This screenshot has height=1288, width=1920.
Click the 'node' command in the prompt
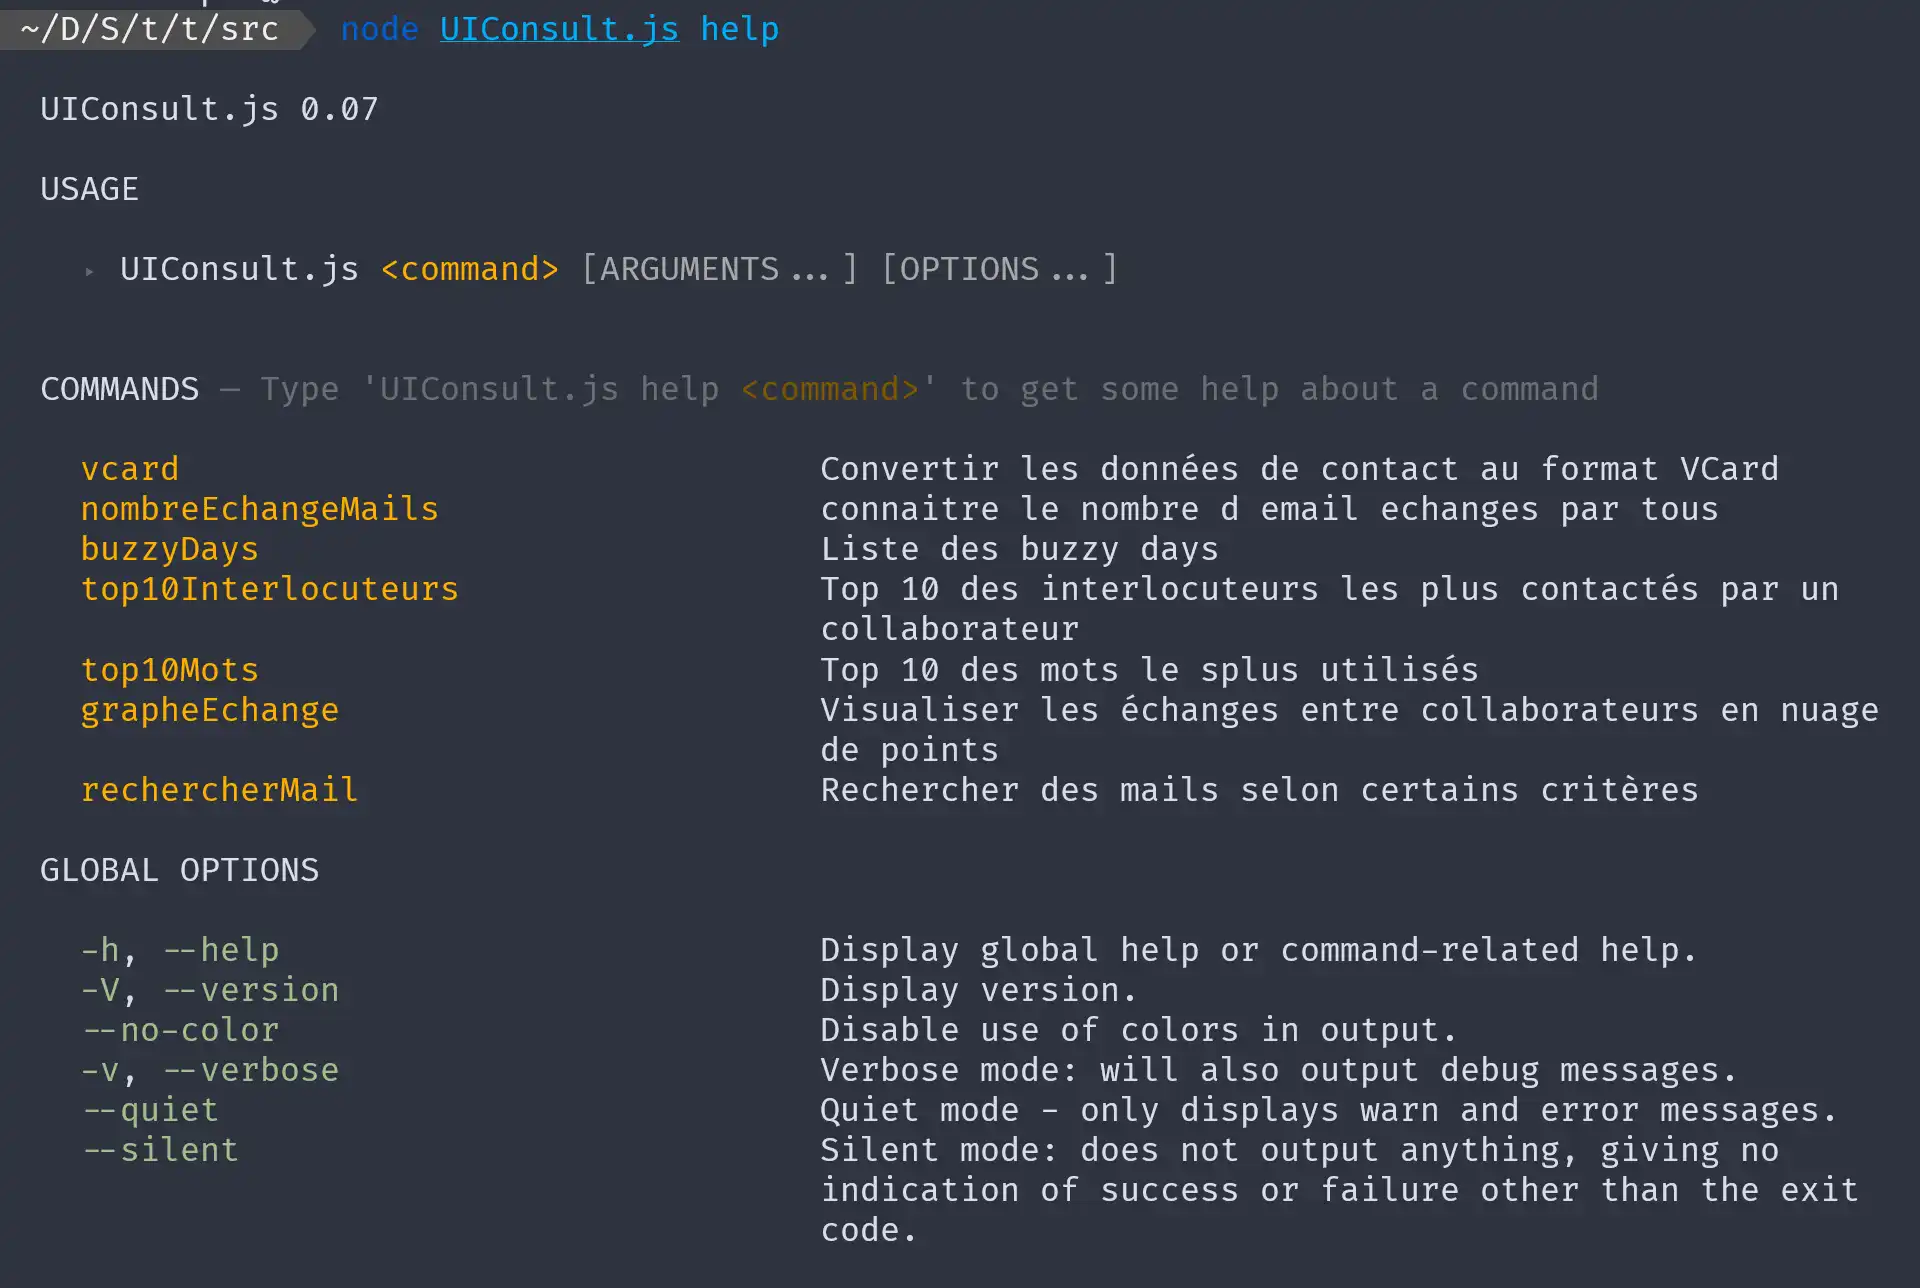point(379,29)
